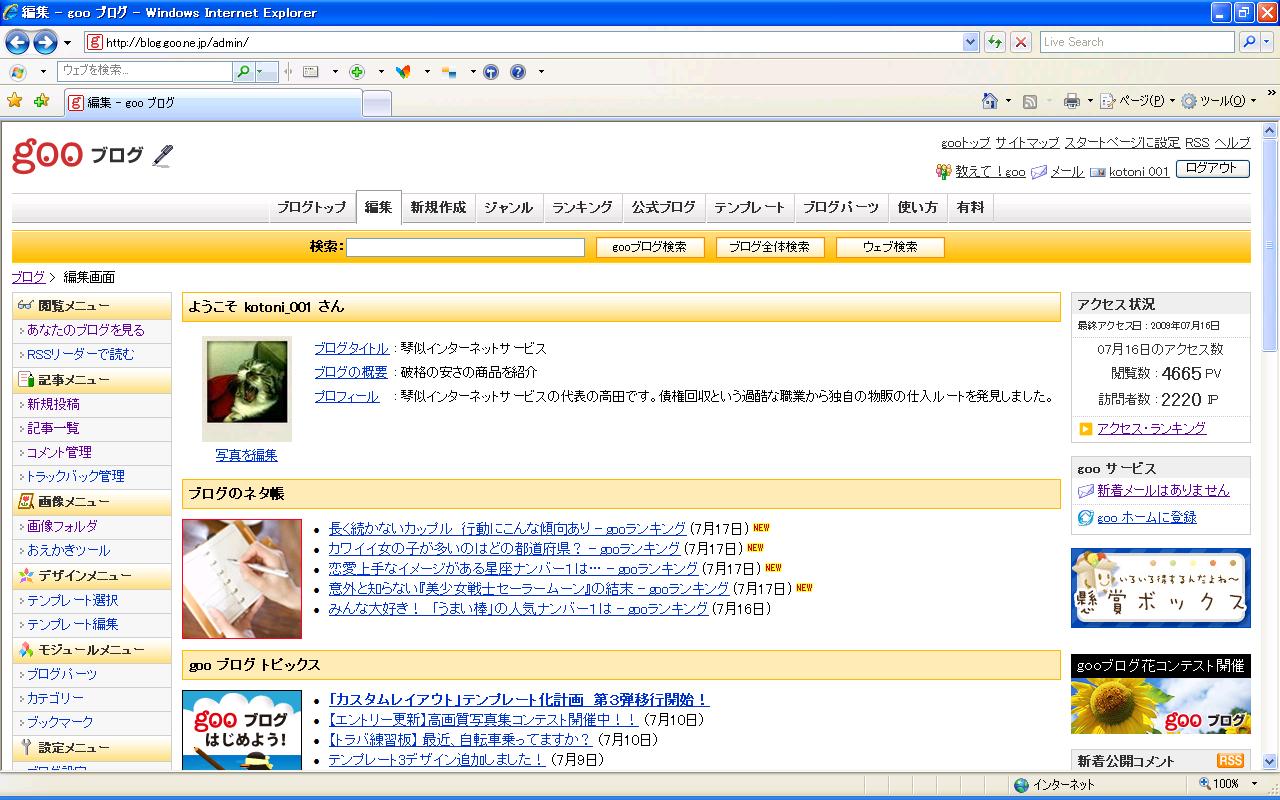
Task: Open the ジャンル tab
Action: pyautogui.click(x=509, y=207)
